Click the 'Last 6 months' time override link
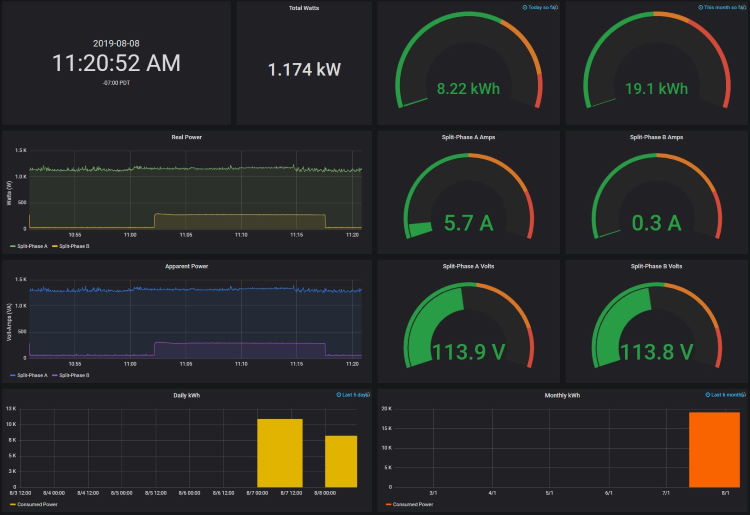This screenshot has height=515, width=750. pyautogui.click(x=728, y=395)
